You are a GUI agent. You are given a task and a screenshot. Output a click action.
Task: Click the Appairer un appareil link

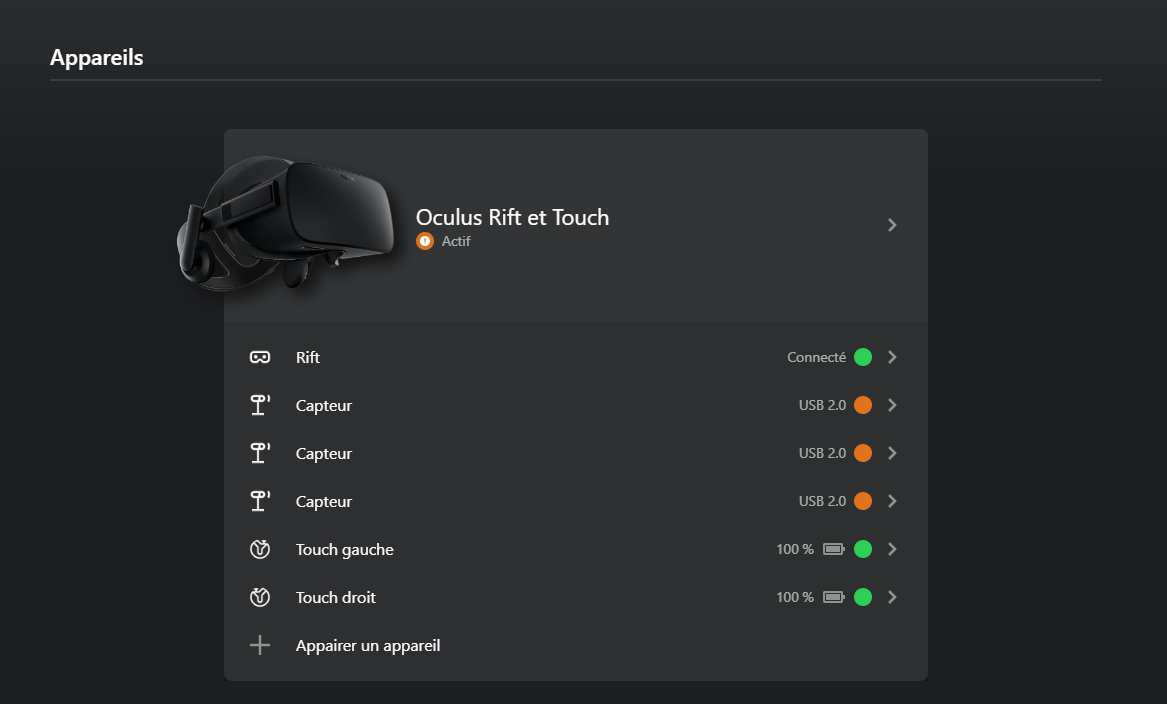pyautogui.click(x=368, y=646)
